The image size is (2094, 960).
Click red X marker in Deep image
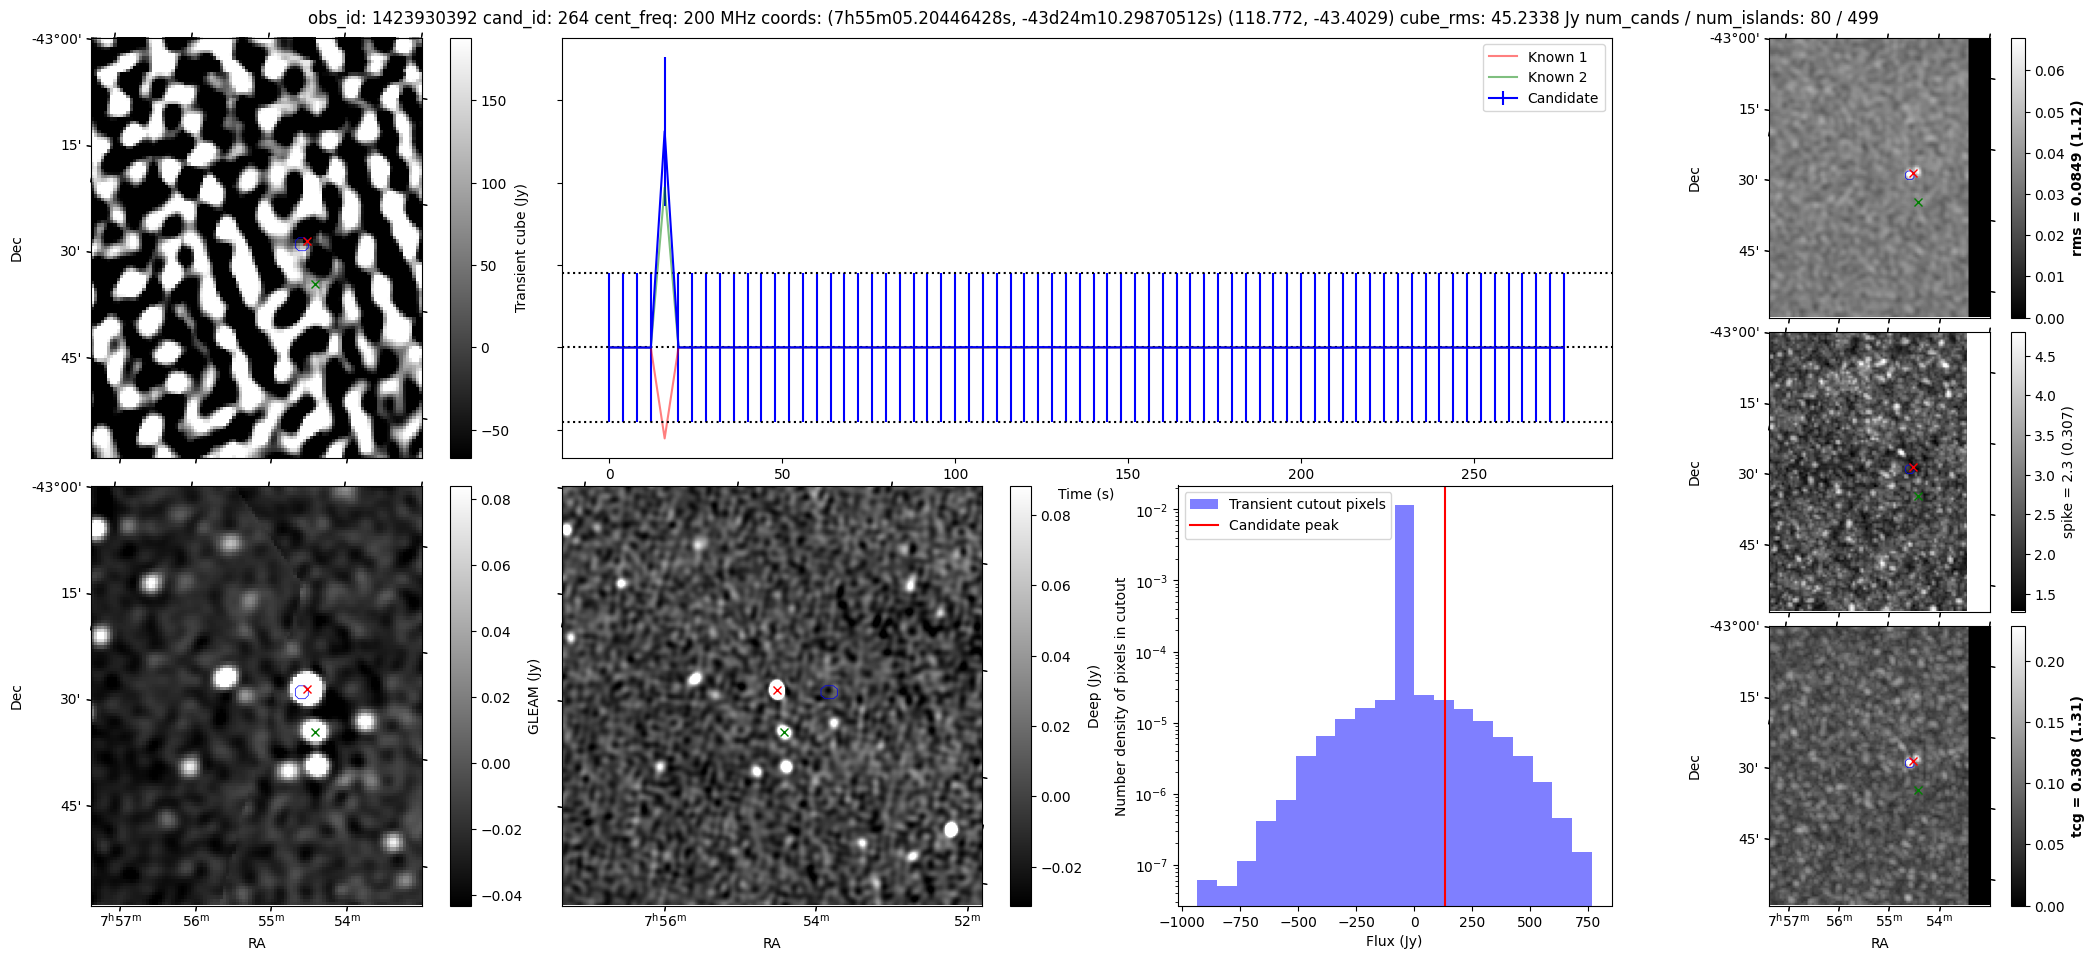pos(777,691)
